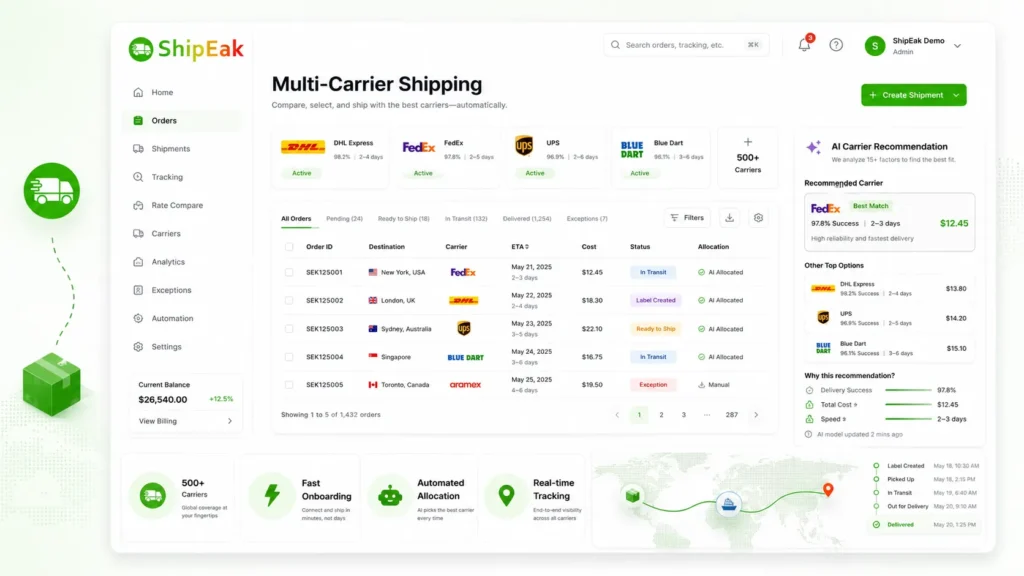Open the Filters control
Screen dimensions: 1024x576
point(687,217)
